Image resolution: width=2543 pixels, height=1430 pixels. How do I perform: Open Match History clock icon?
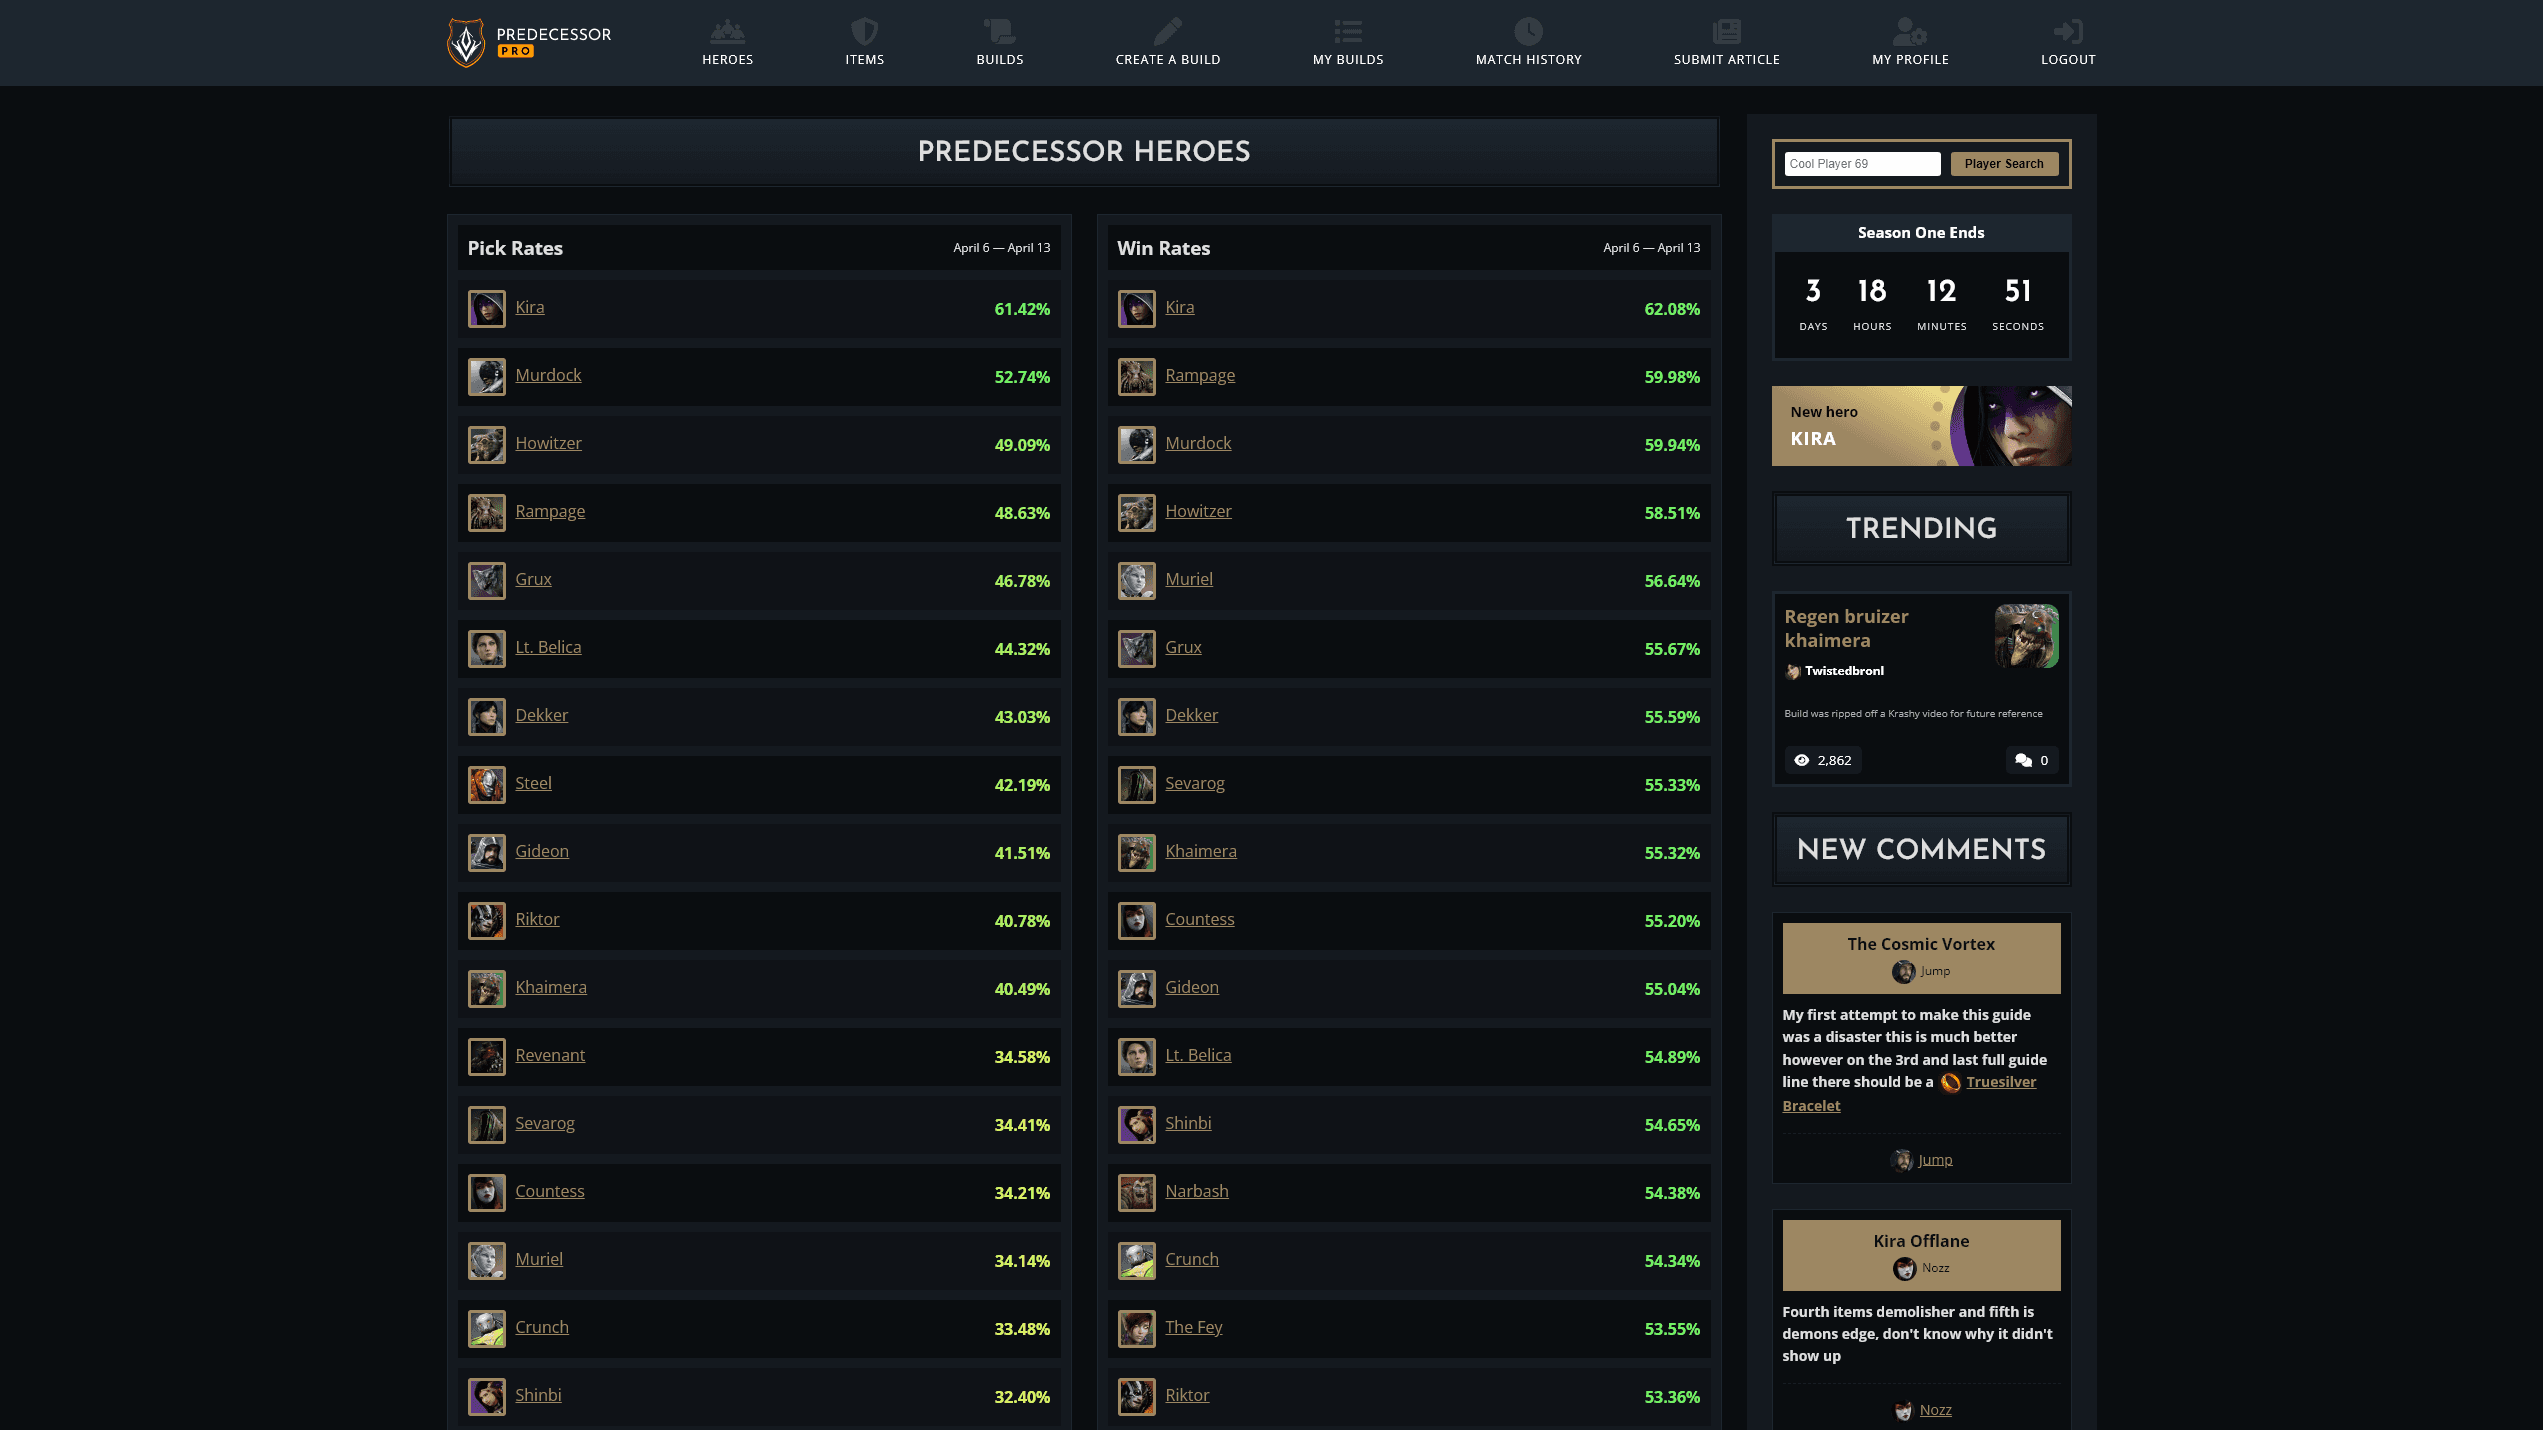click(x=1528, y=31)
